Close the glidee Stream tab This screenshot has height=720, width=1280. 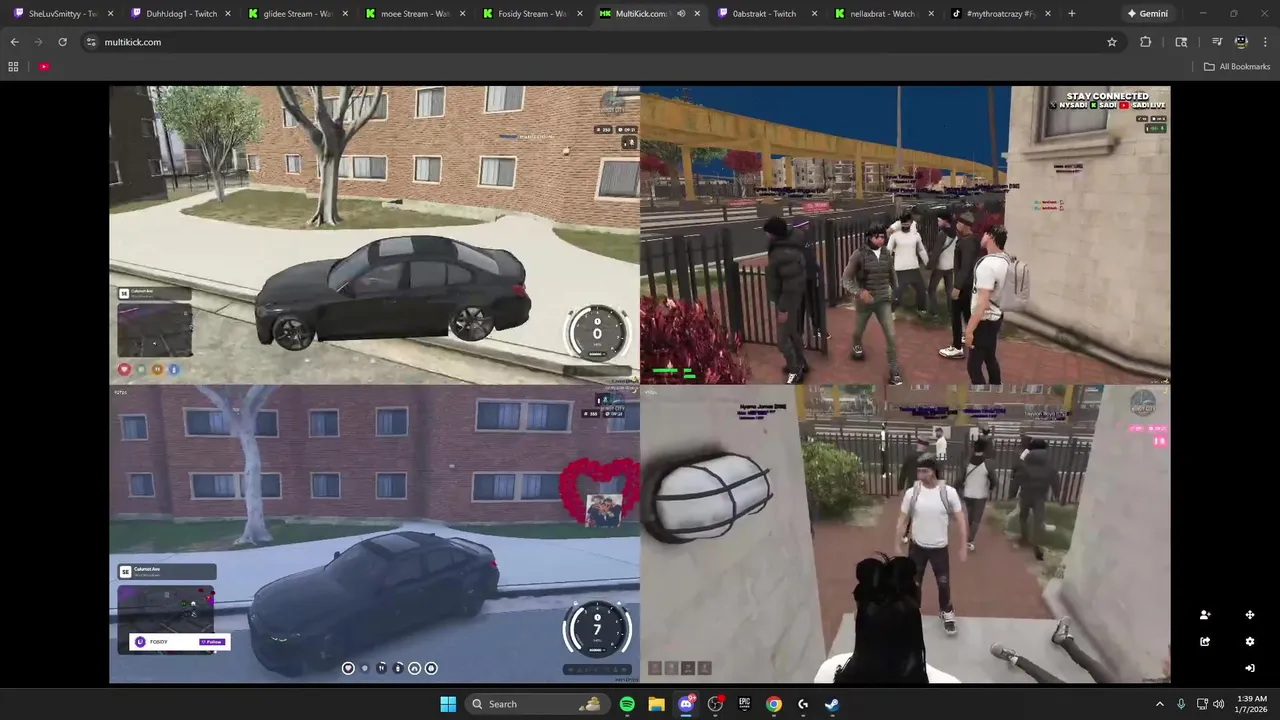345,14
